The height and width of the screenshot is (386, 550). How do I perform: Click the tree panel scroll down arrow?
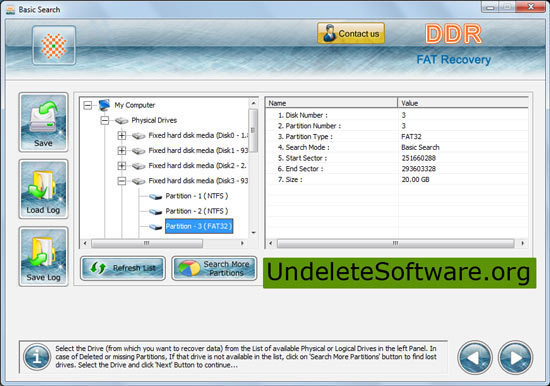point(253,233)
